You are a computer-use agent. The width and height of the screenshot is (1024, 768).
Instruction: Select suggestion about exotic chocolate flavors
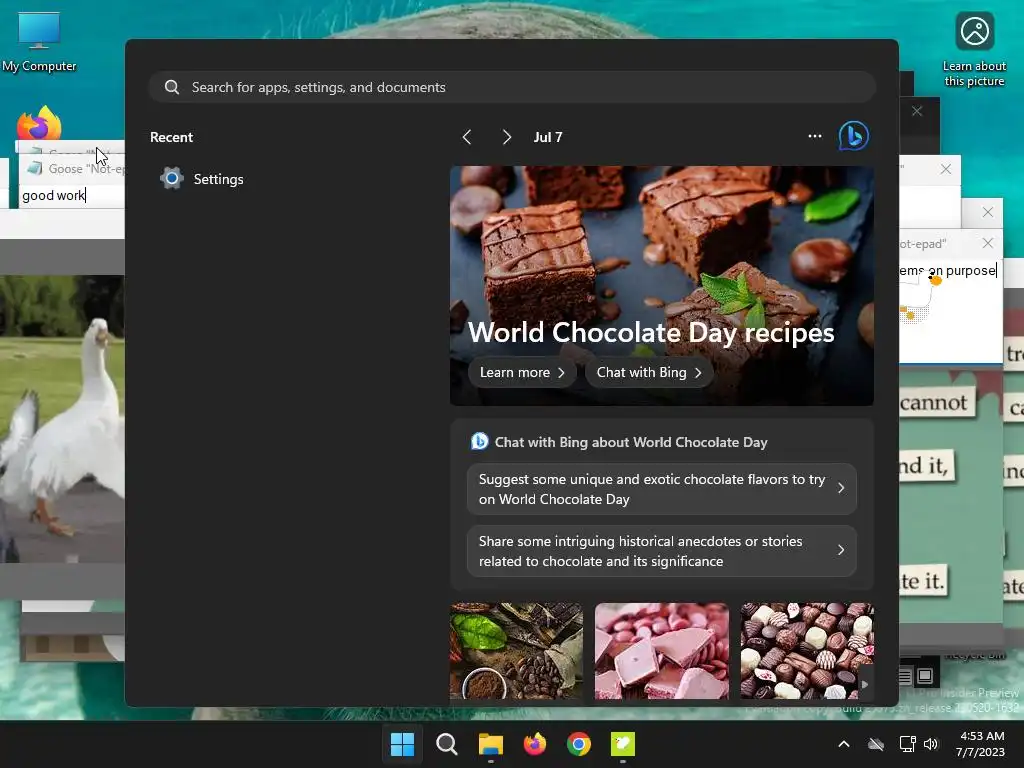coord(662,489)
